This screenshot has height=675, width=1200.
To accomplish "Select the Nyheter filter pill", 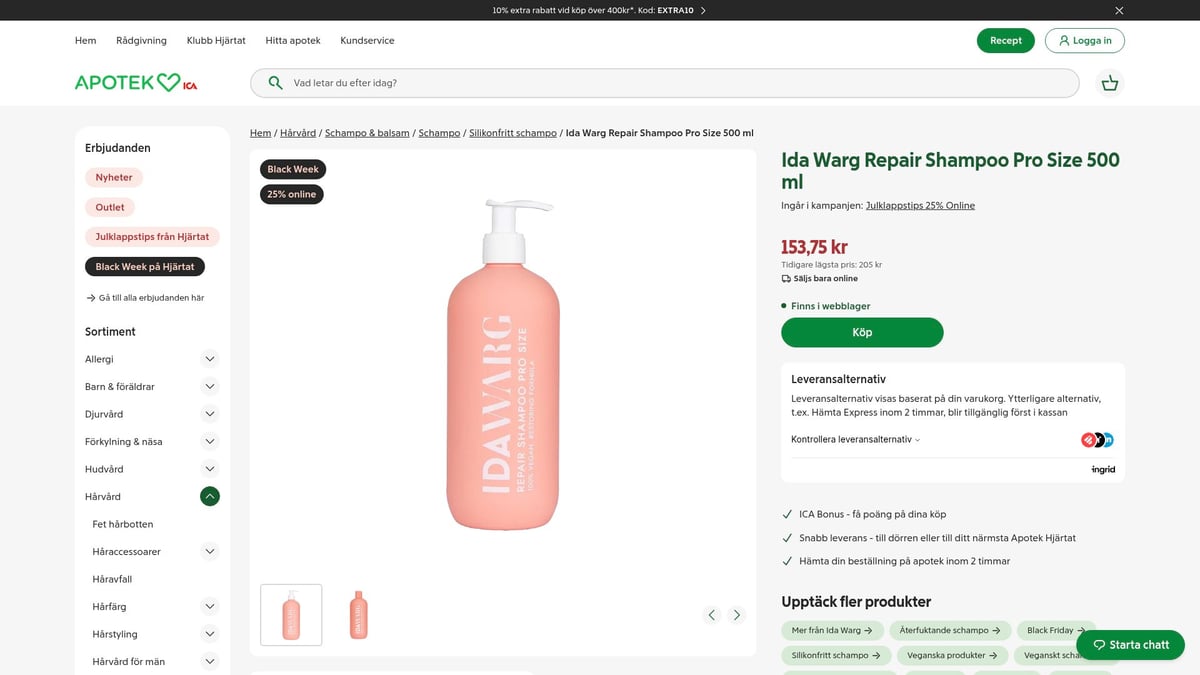I will pyautogui.click(x=113, y=177).
